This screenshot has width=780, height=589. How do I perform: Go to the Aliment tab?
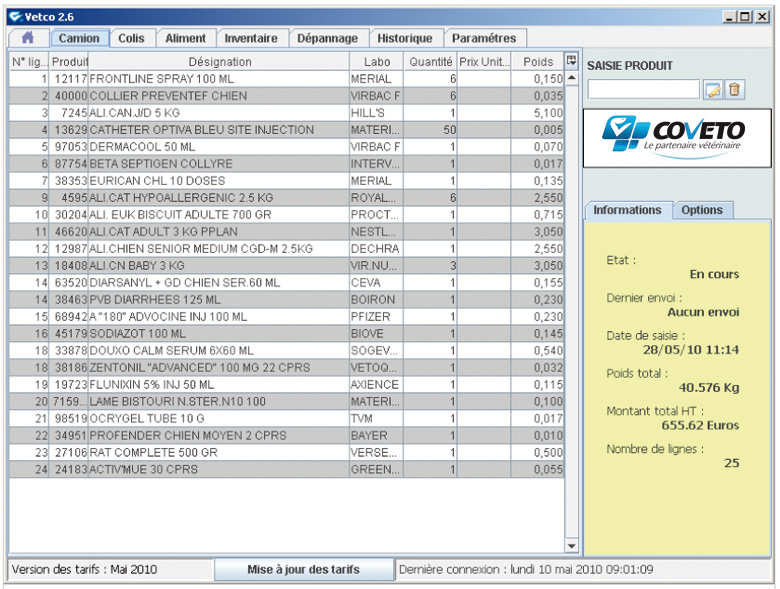[x=186, y=38]
